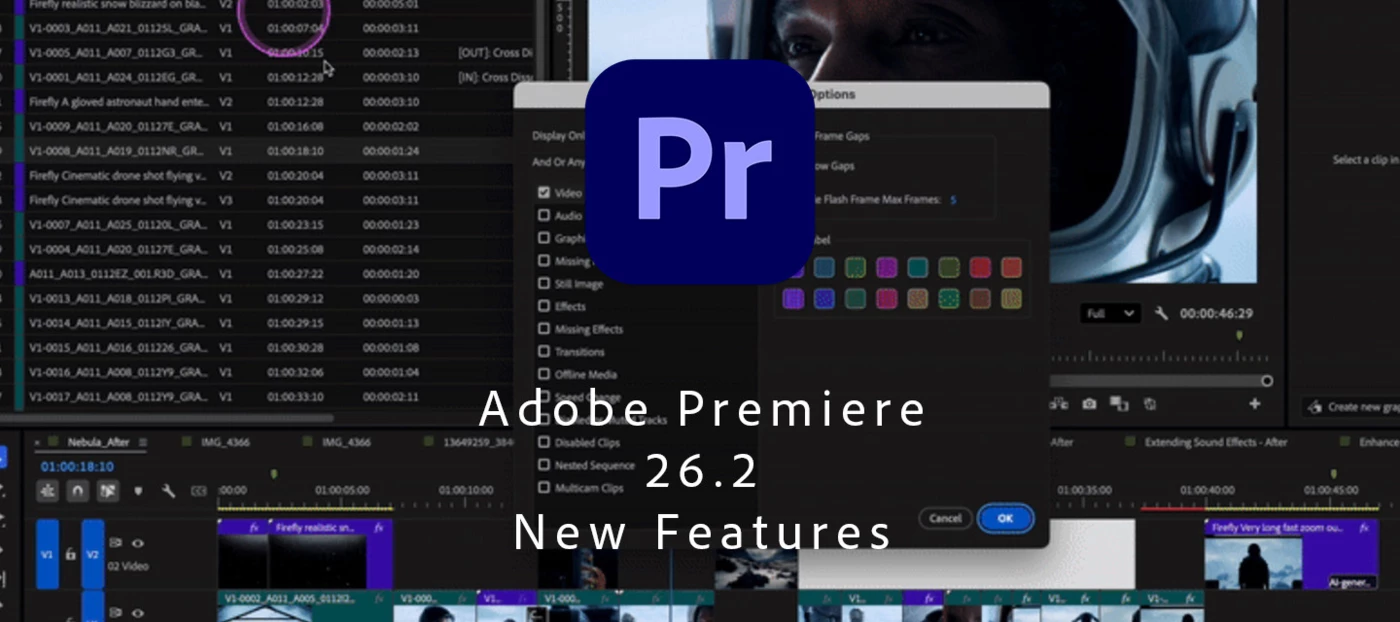Check Nested Sequence checkbox
The width and height of the screenshot is (1400, 622).
pyautogui.click(x=544, y=465)
